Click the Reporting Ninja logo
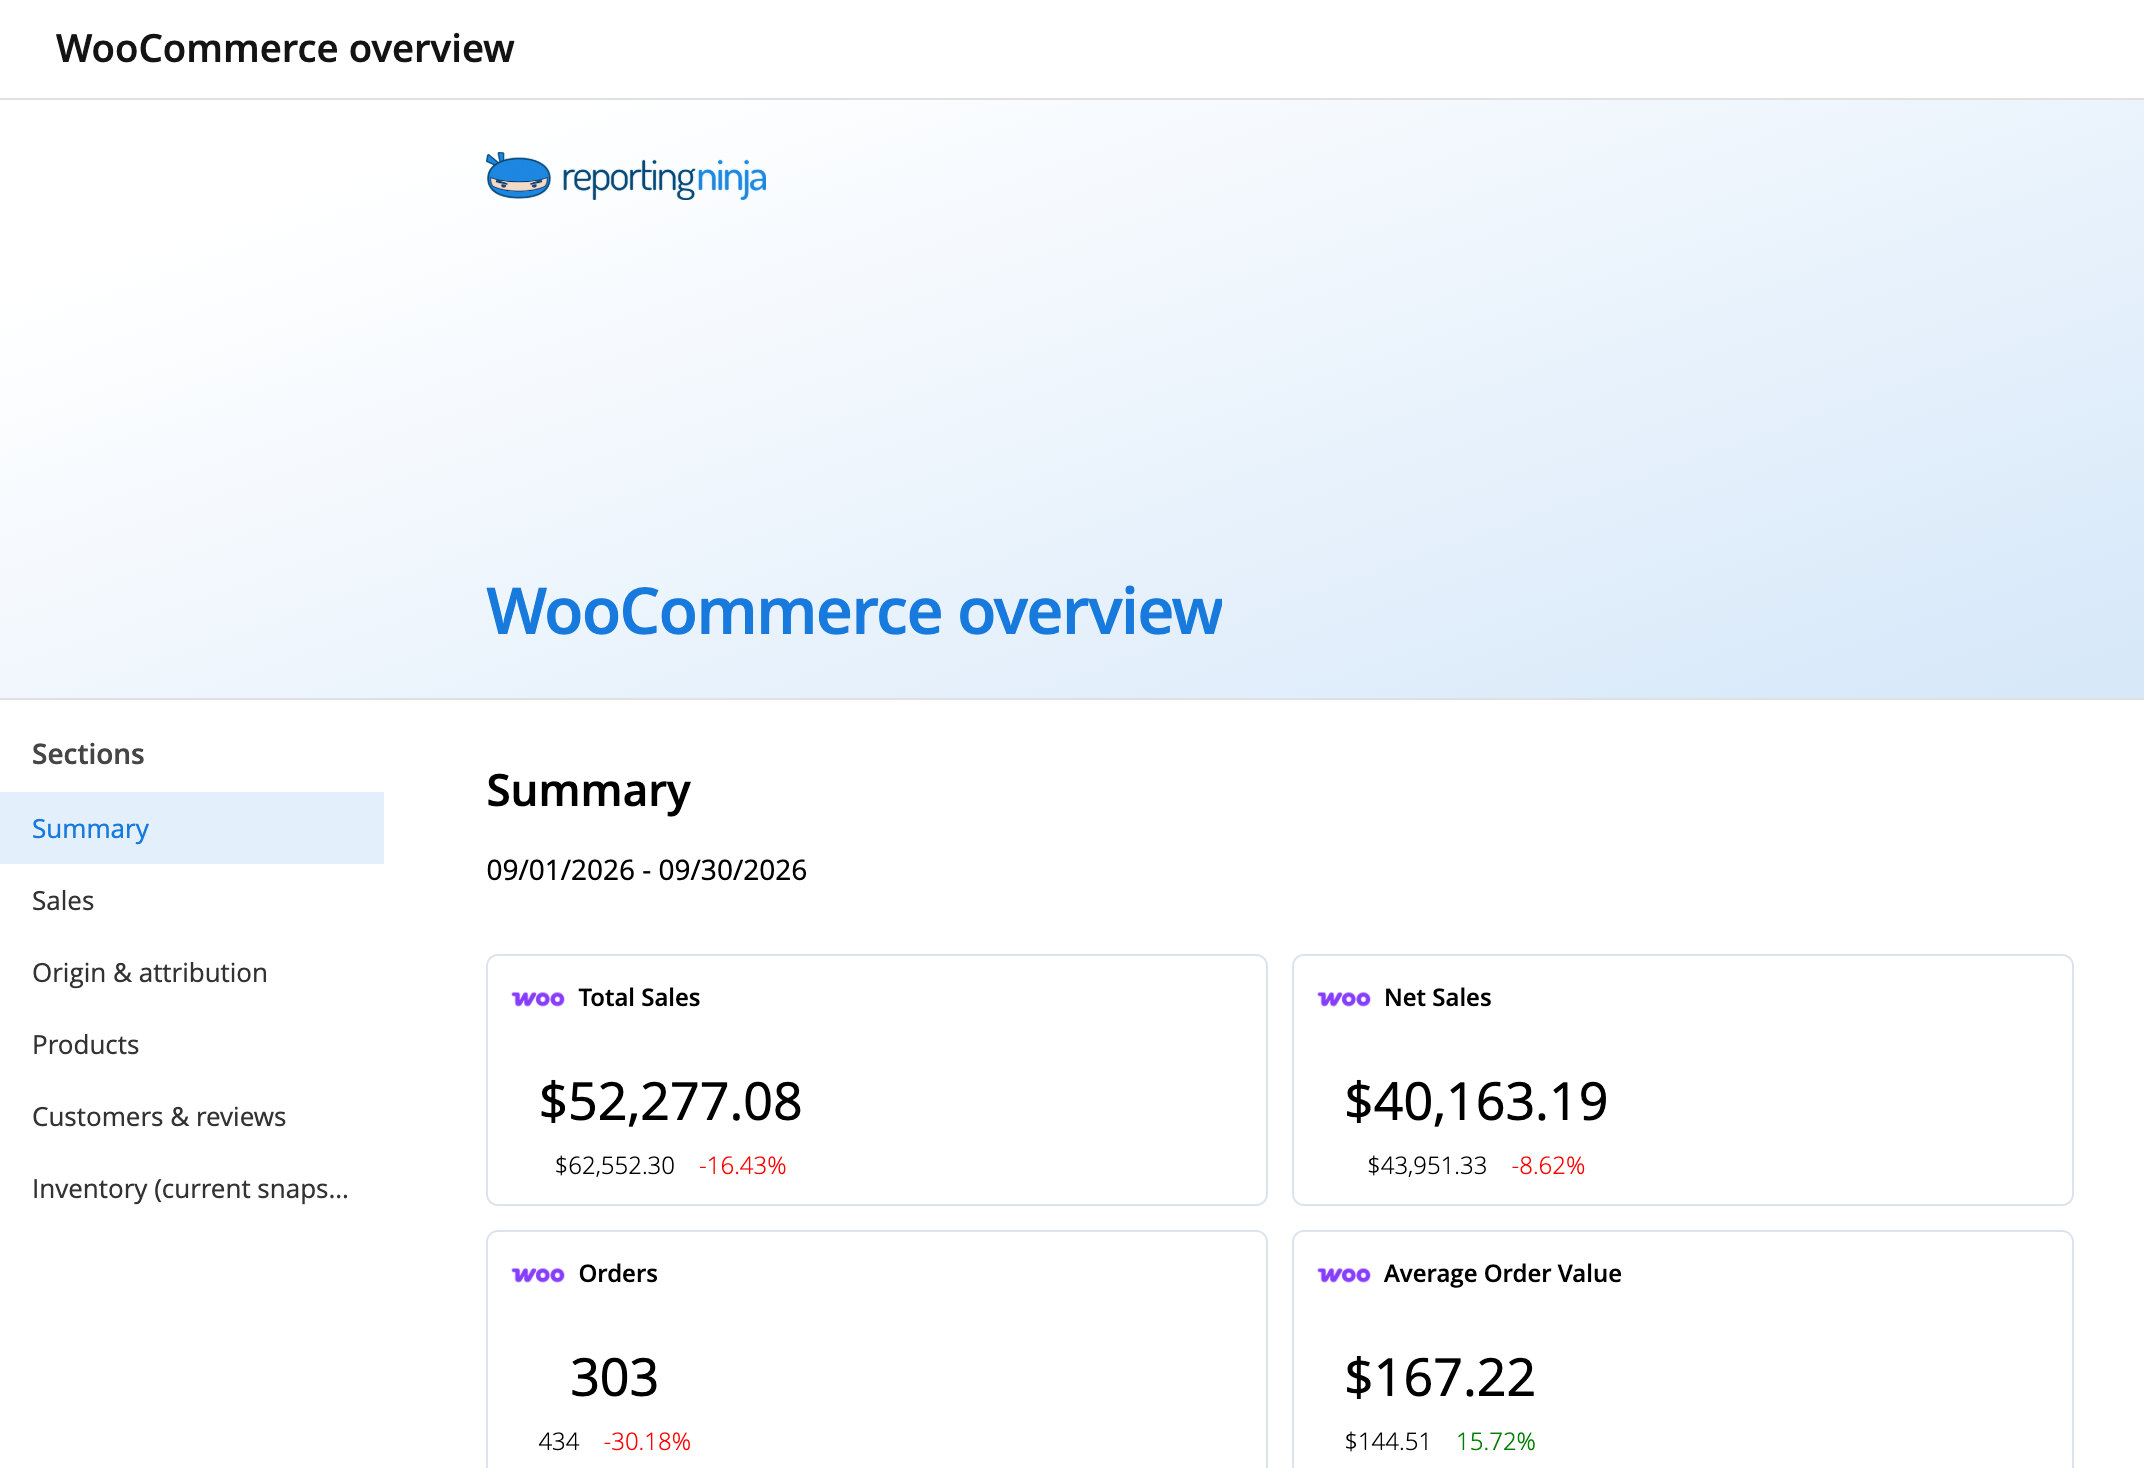Viewport: 2144px width, 1468px height. 626,177
